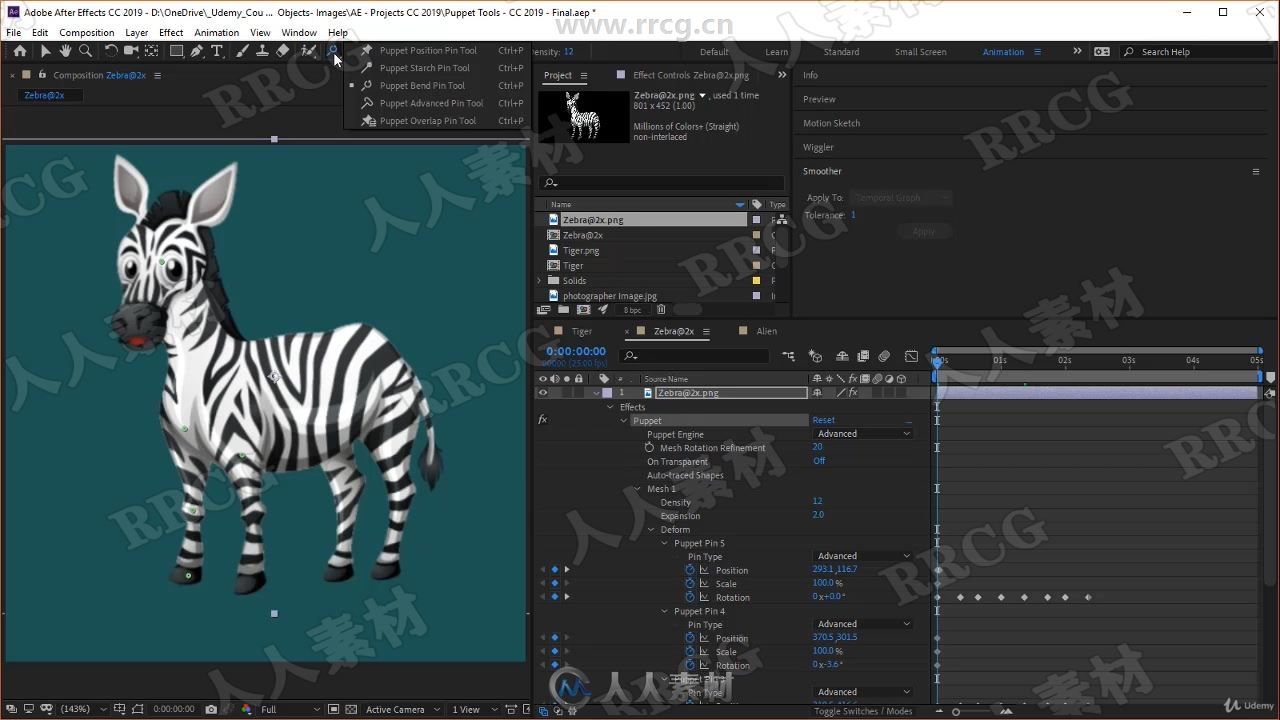Screen dimensions: 1280x720
Task: Open the Animation menu
Action: tap(216, 32)
